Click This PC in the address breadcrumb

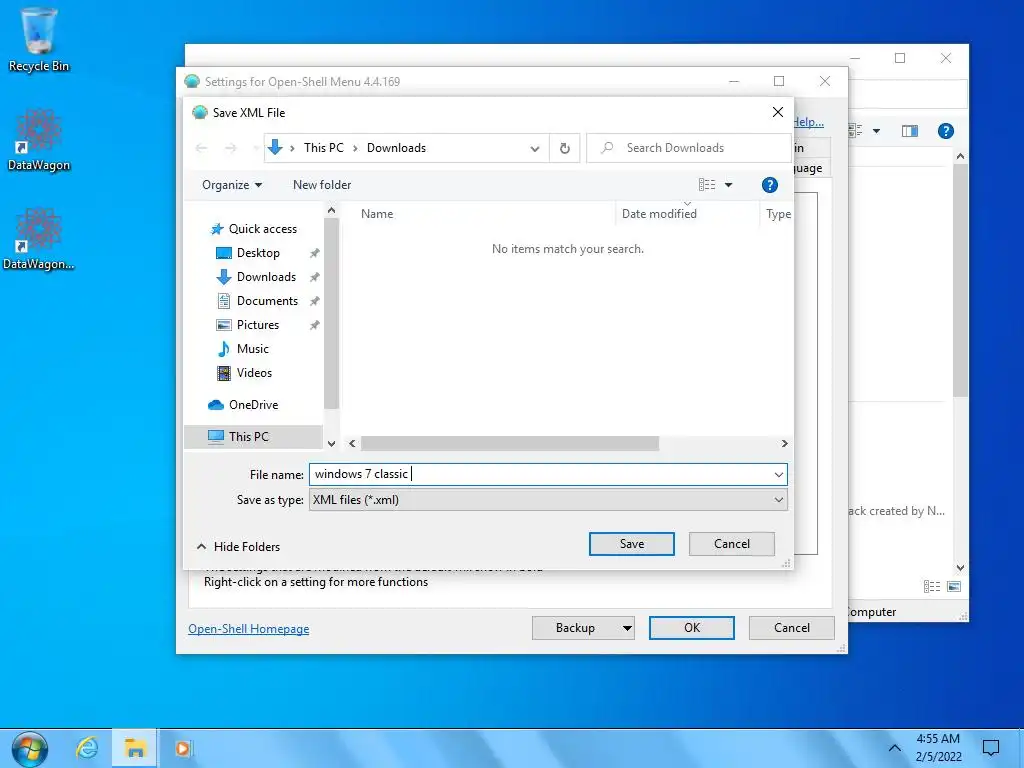tap(324, 148)
